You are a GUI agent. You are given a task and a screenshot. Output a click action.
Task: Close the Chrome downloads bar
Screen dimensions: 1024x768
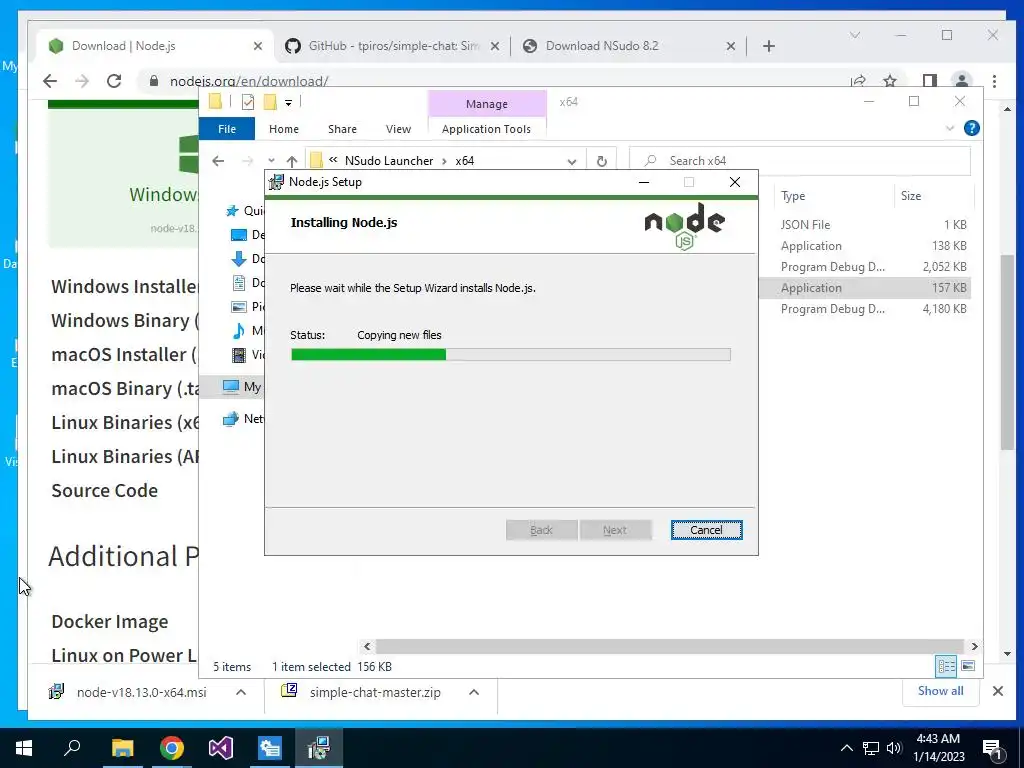click(x=997, y=691)
